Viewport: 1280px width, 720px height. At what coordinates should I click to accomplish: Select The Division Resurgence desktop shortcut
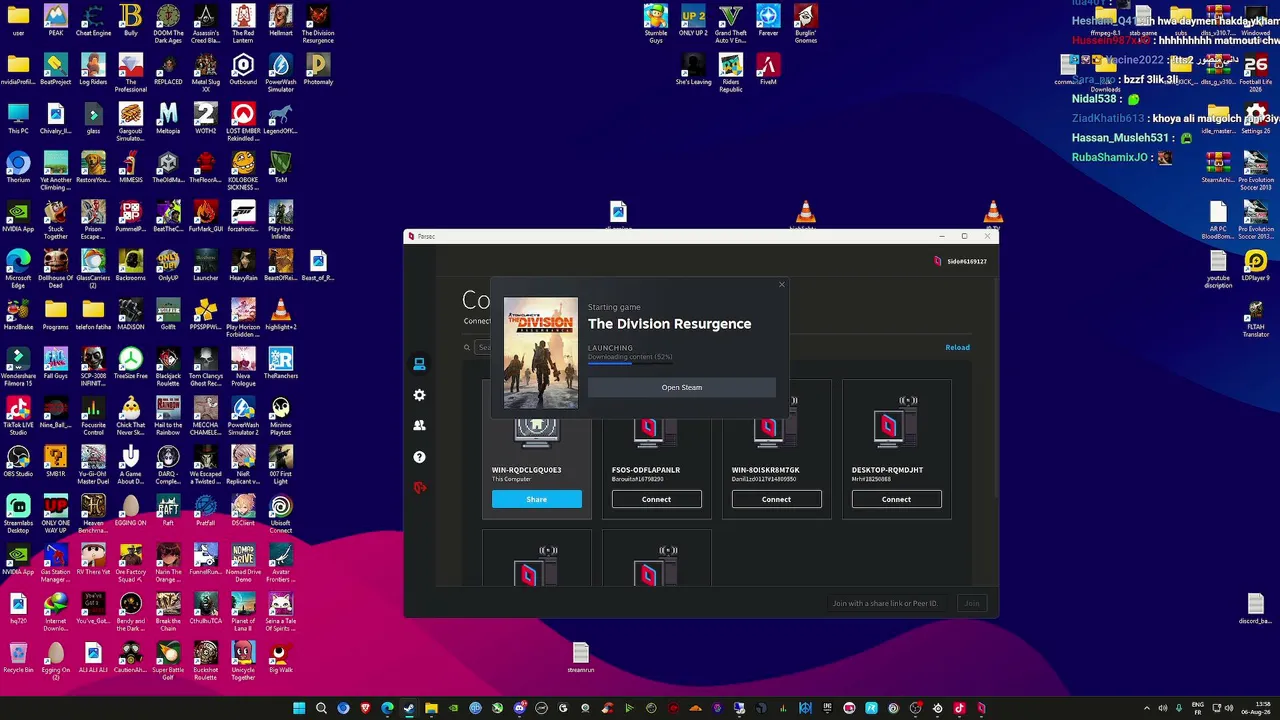coord(318,24)
